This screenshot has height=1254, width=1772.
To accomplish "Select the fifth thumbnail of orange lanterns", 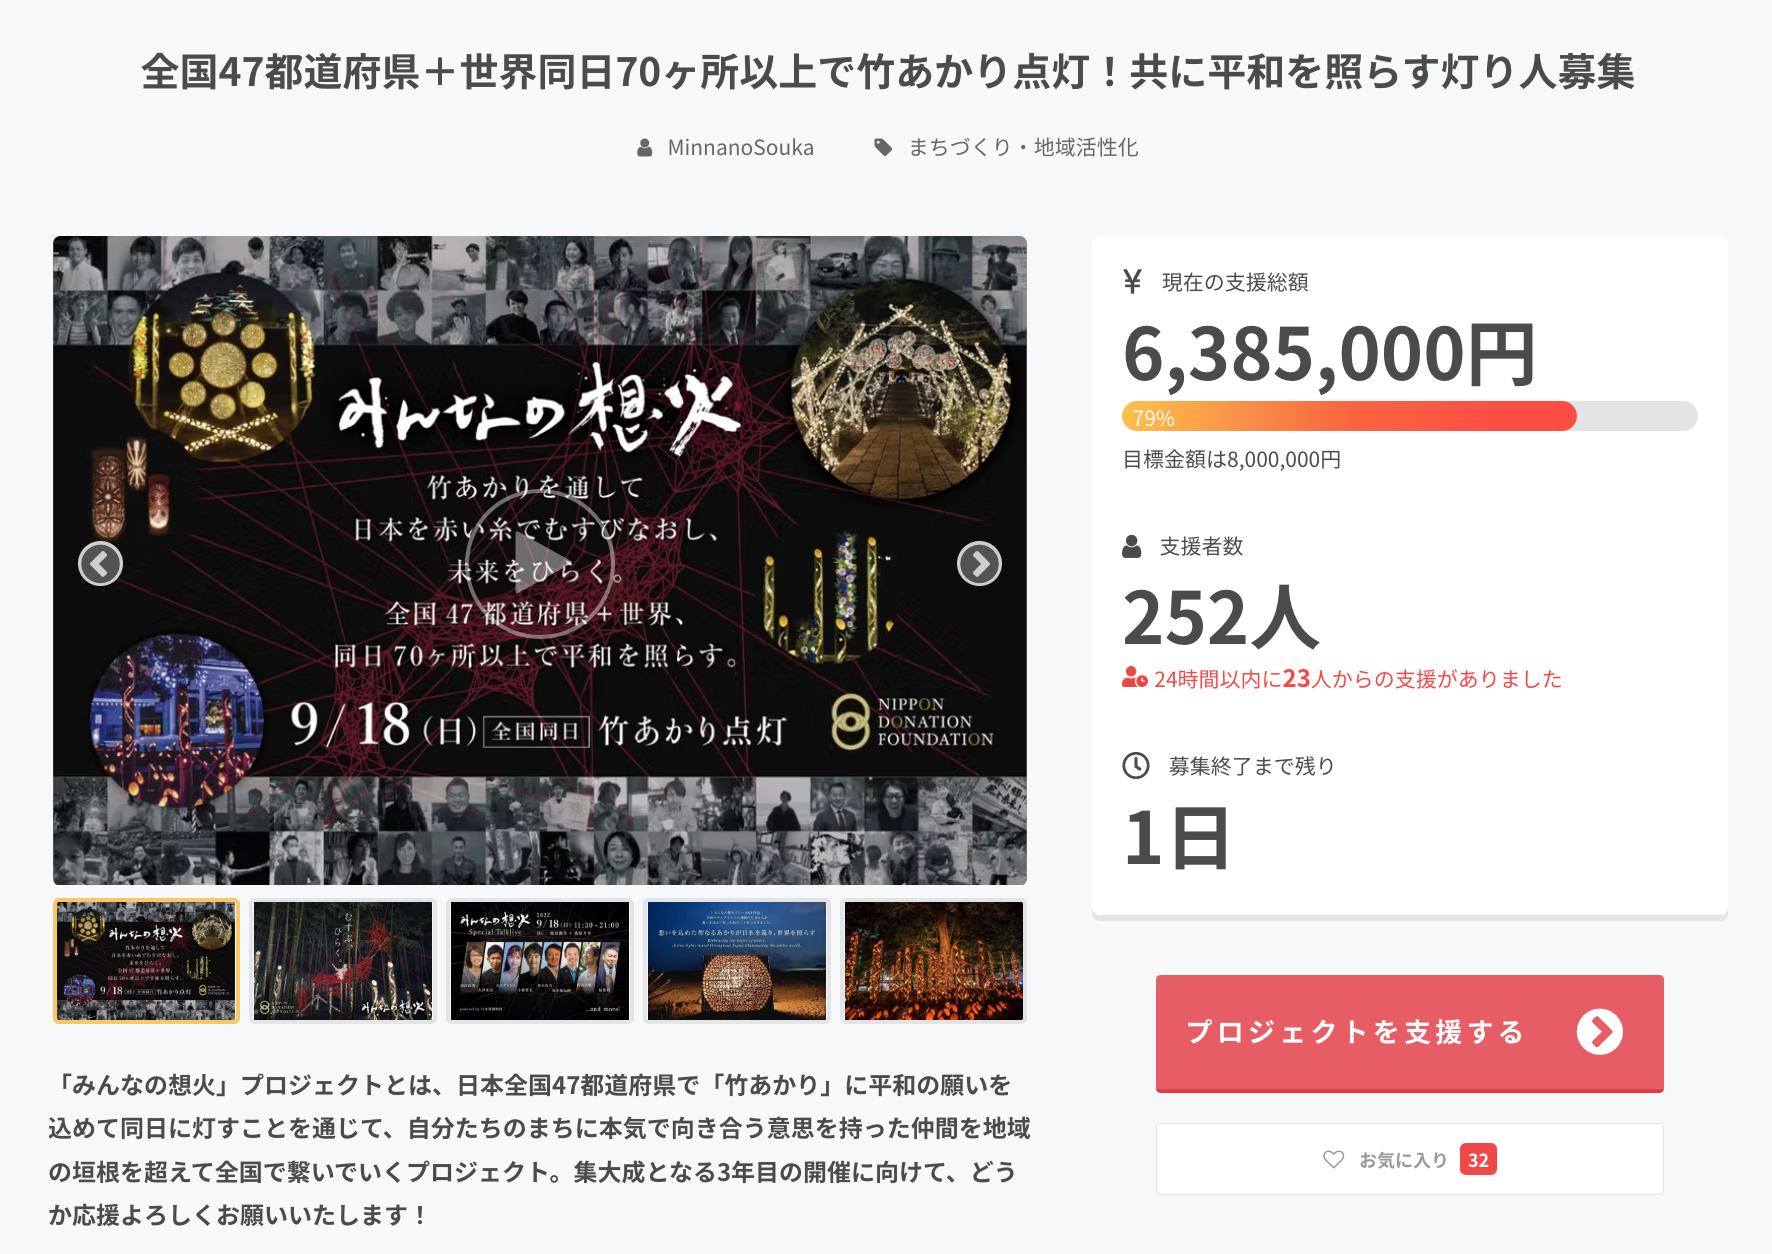I will coord(934,961).
